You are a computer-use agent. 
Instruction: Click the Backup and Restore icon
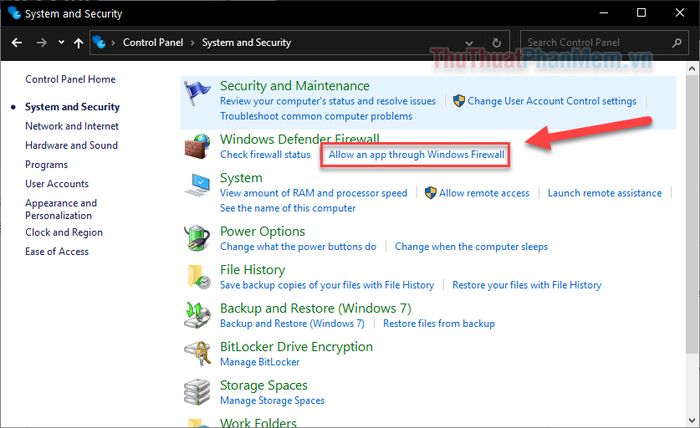pyautogui.click(x=197, y=315)
